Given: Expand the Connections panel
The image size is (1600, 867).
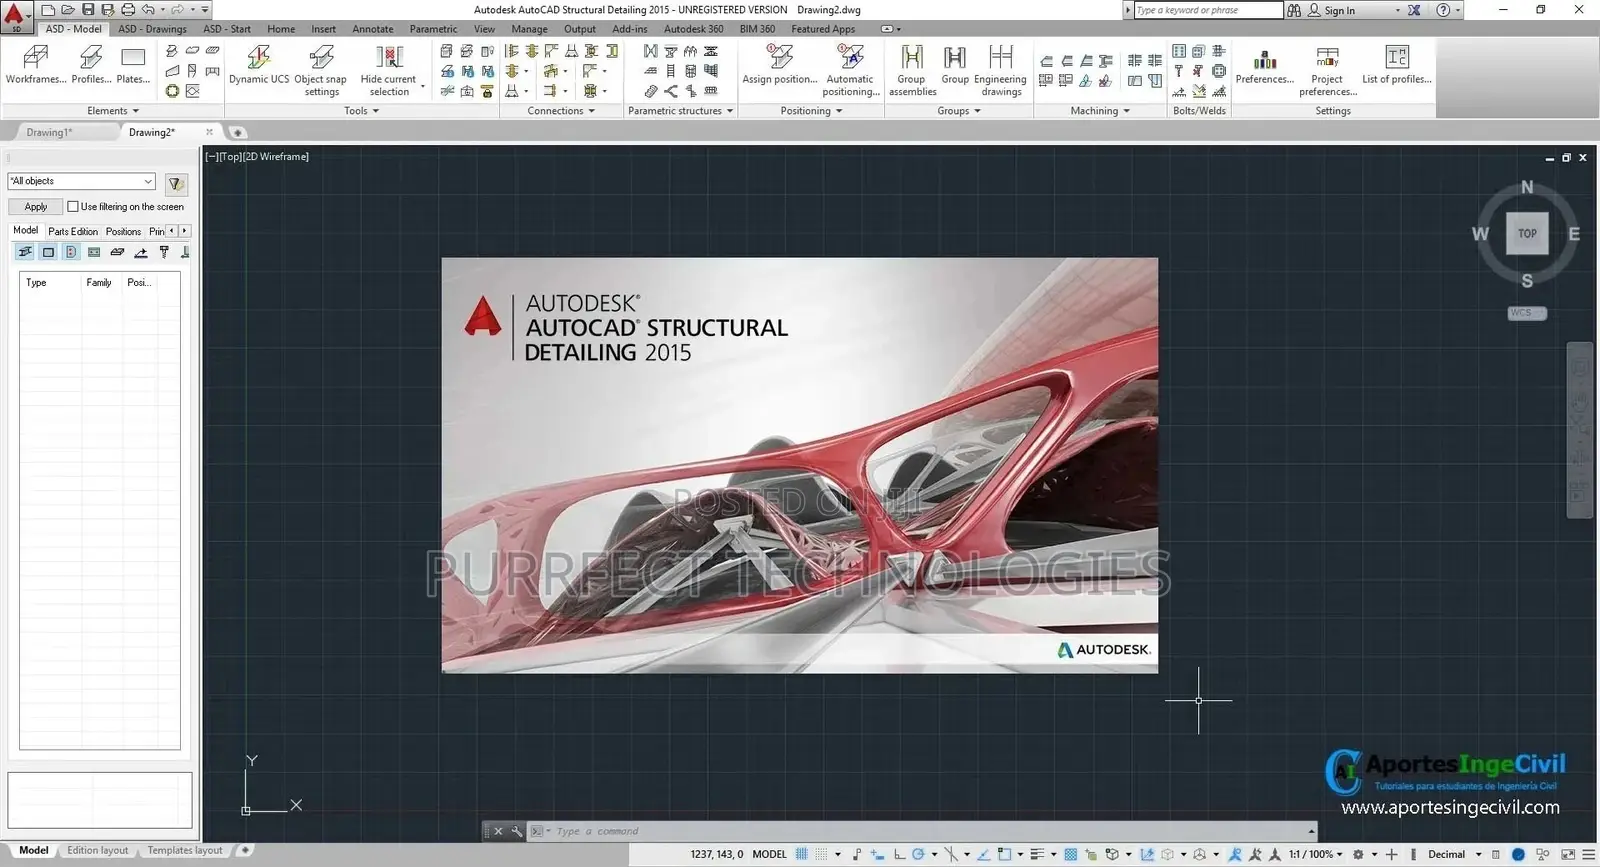Looking at the screenshot, I should click(x=561, y=111).
